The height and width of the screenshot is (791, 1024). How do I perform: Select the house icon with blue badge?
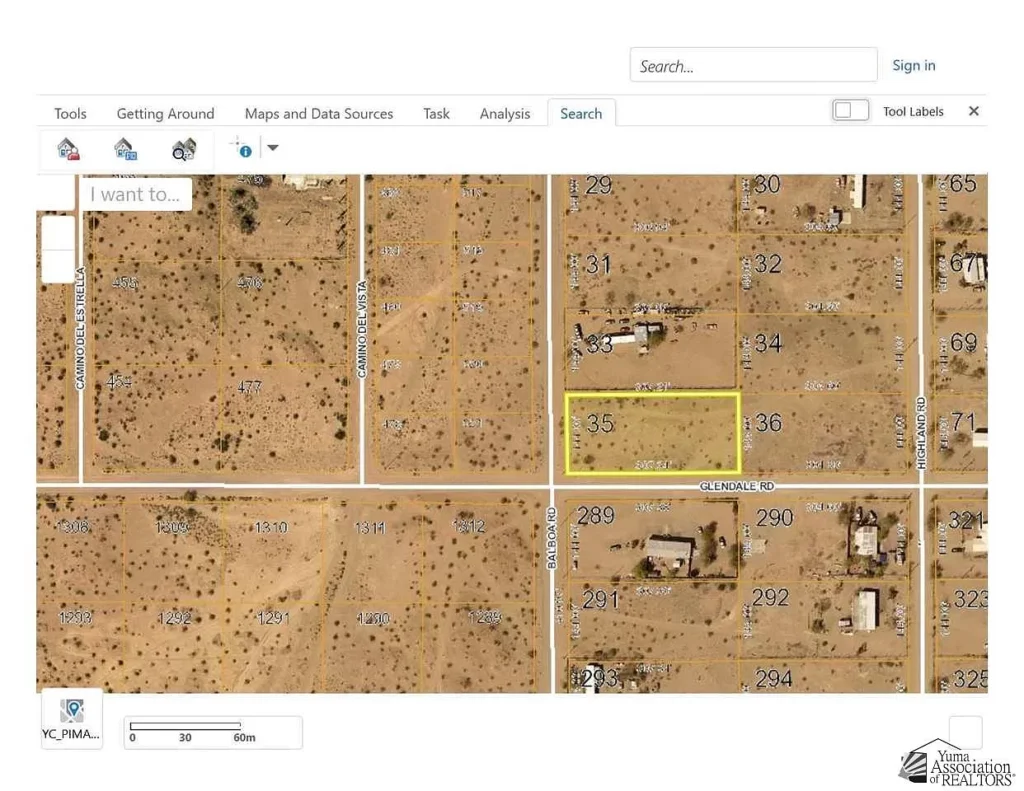coord(125,147)
